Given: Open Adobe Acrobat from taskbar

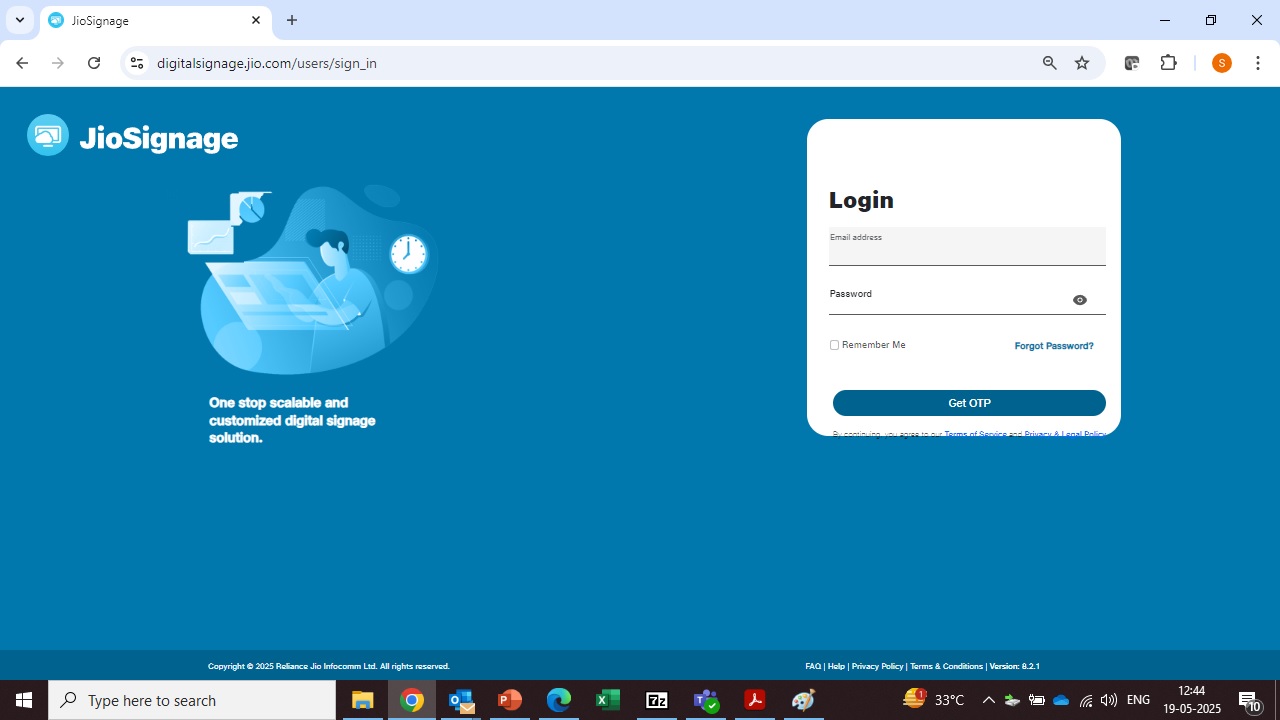Looking at the screenshot, I should [x=755, y=700].
